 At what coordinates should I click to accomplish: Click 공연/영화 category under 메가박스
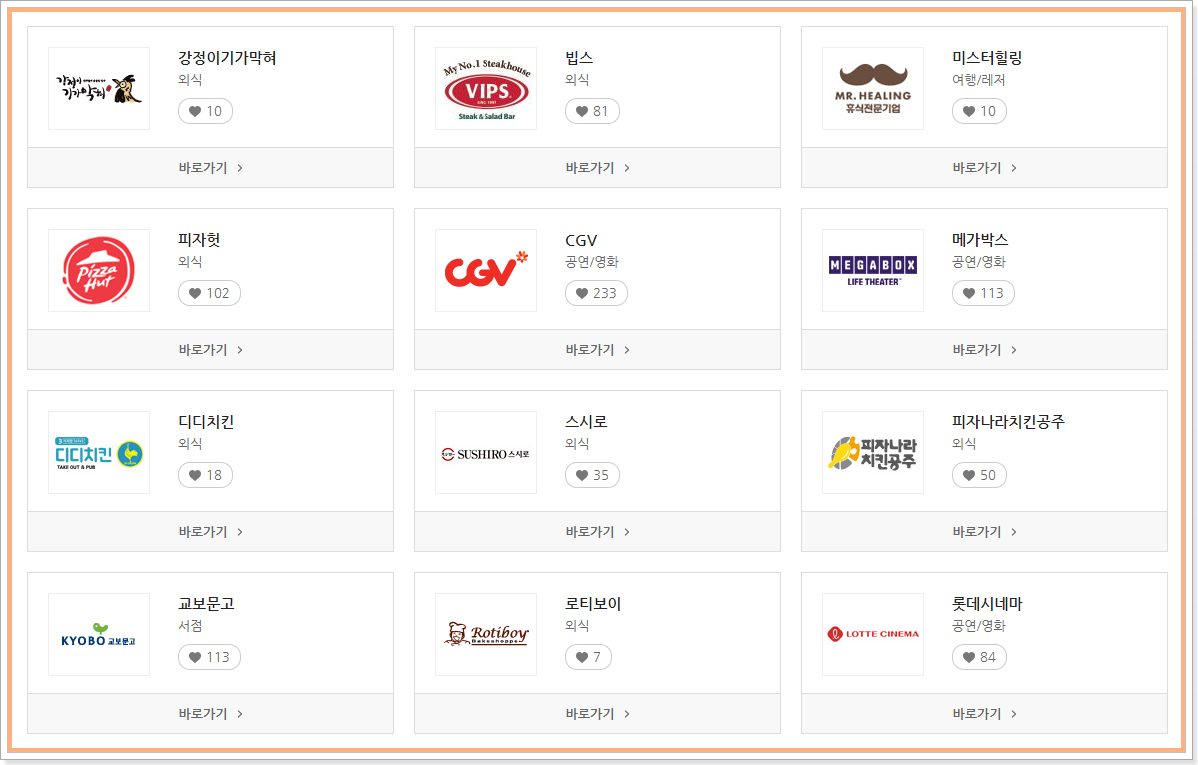(x=979, y=261)
